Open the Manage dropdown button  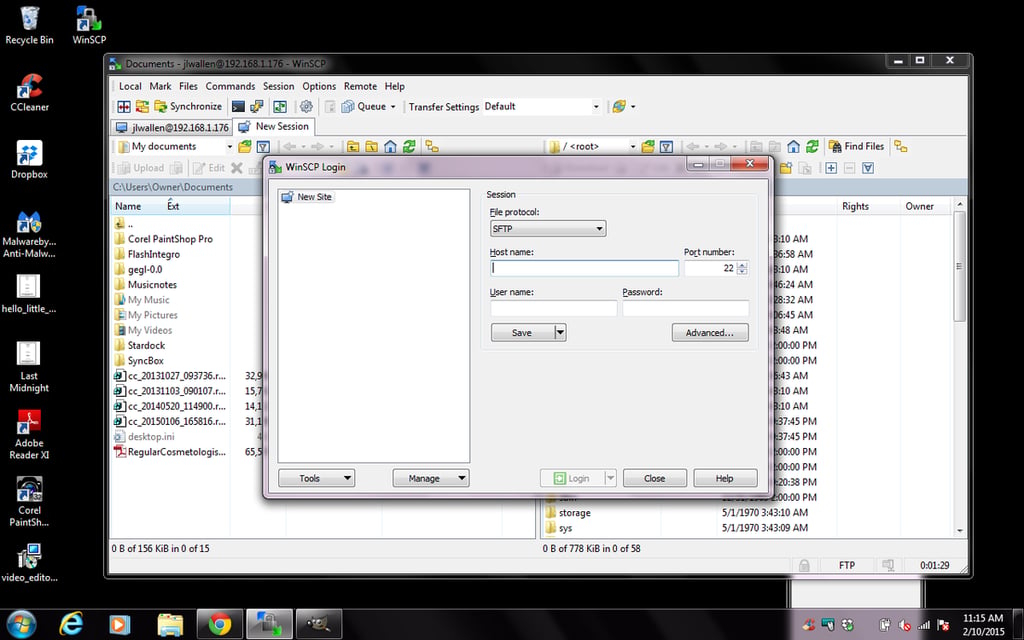[430, 478]
